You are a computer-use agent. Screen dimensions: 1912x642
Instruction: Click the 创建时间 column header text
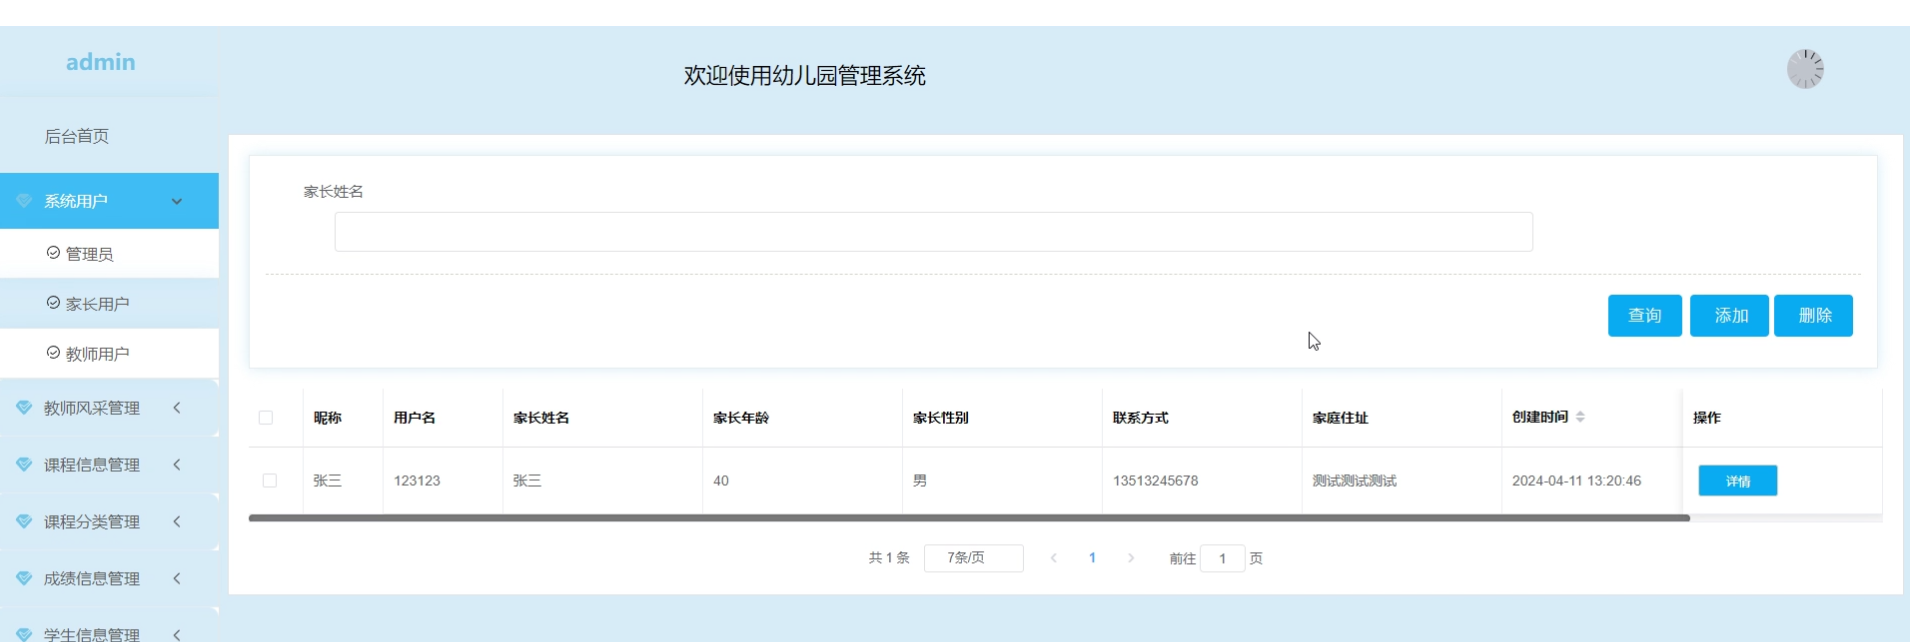(1540, 417)
